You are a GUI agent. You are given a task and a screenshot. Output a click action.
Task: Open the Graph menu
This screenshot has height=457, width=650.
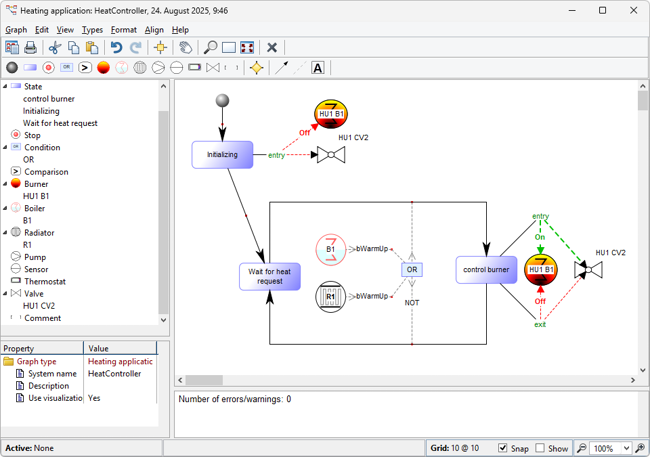point(16,30)
